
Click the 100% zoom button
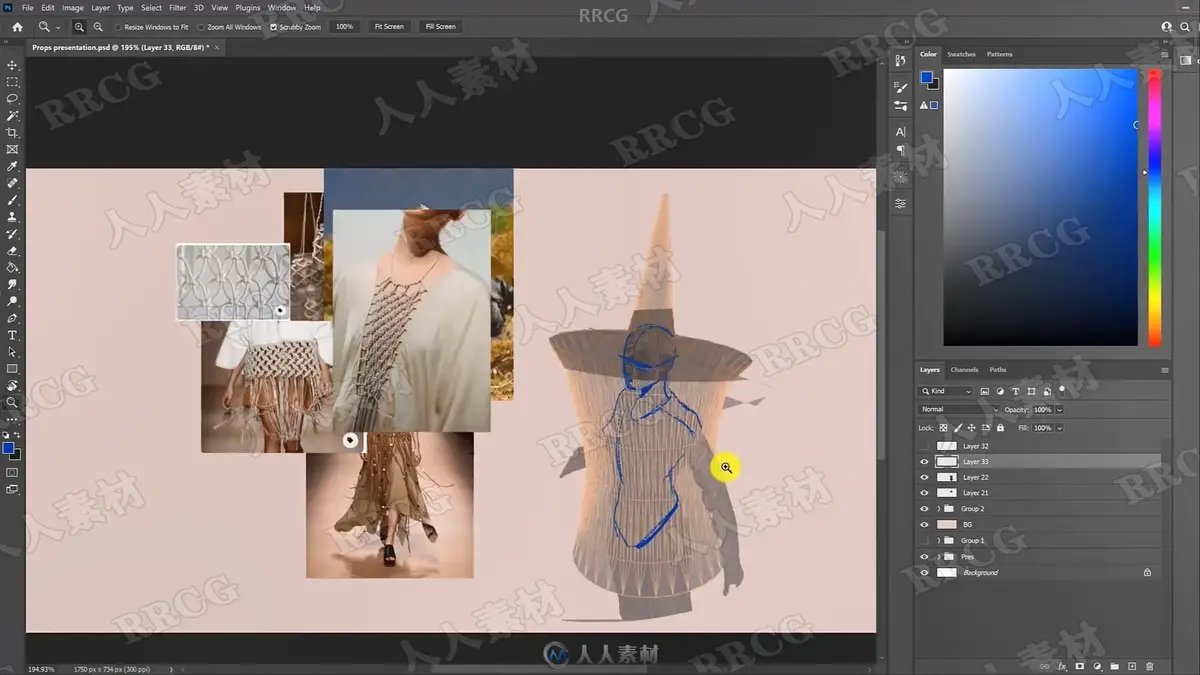tap(345, 27)
